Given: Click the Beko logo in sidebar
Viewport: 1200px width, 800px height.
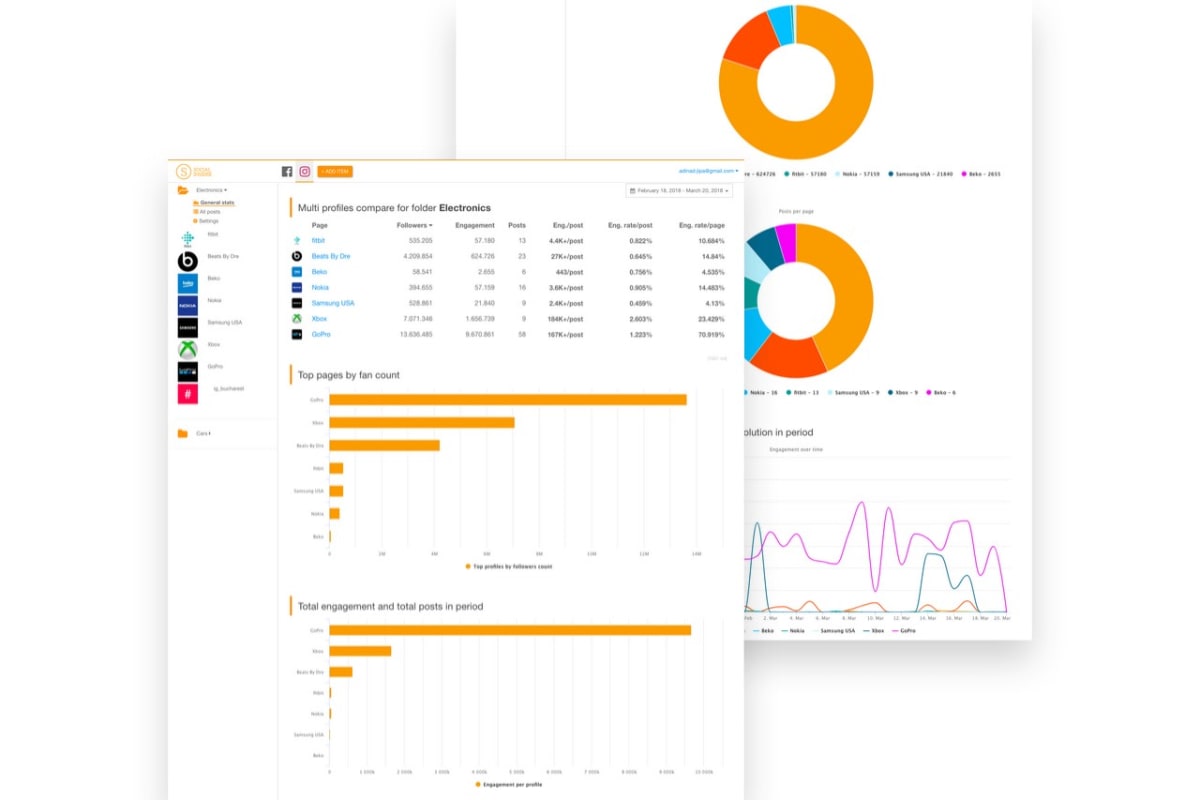Looking at the screenshot, I should pyautogui.click(x=187, y=283).
